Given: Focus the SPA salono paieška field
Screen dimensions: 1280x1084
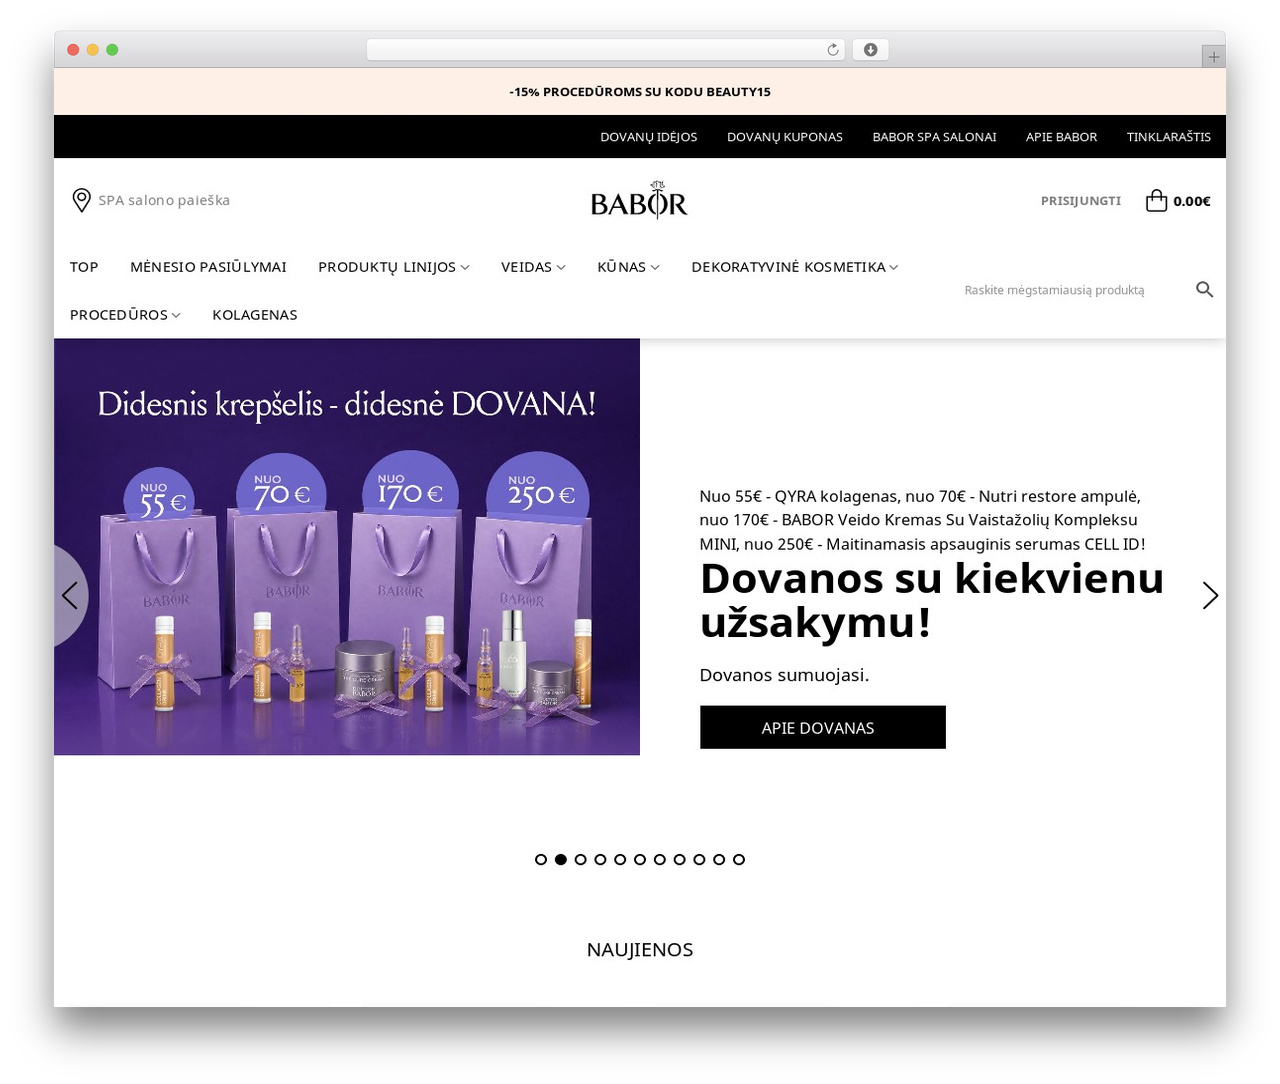Looking at the screenshot, I should click(164, 200).
